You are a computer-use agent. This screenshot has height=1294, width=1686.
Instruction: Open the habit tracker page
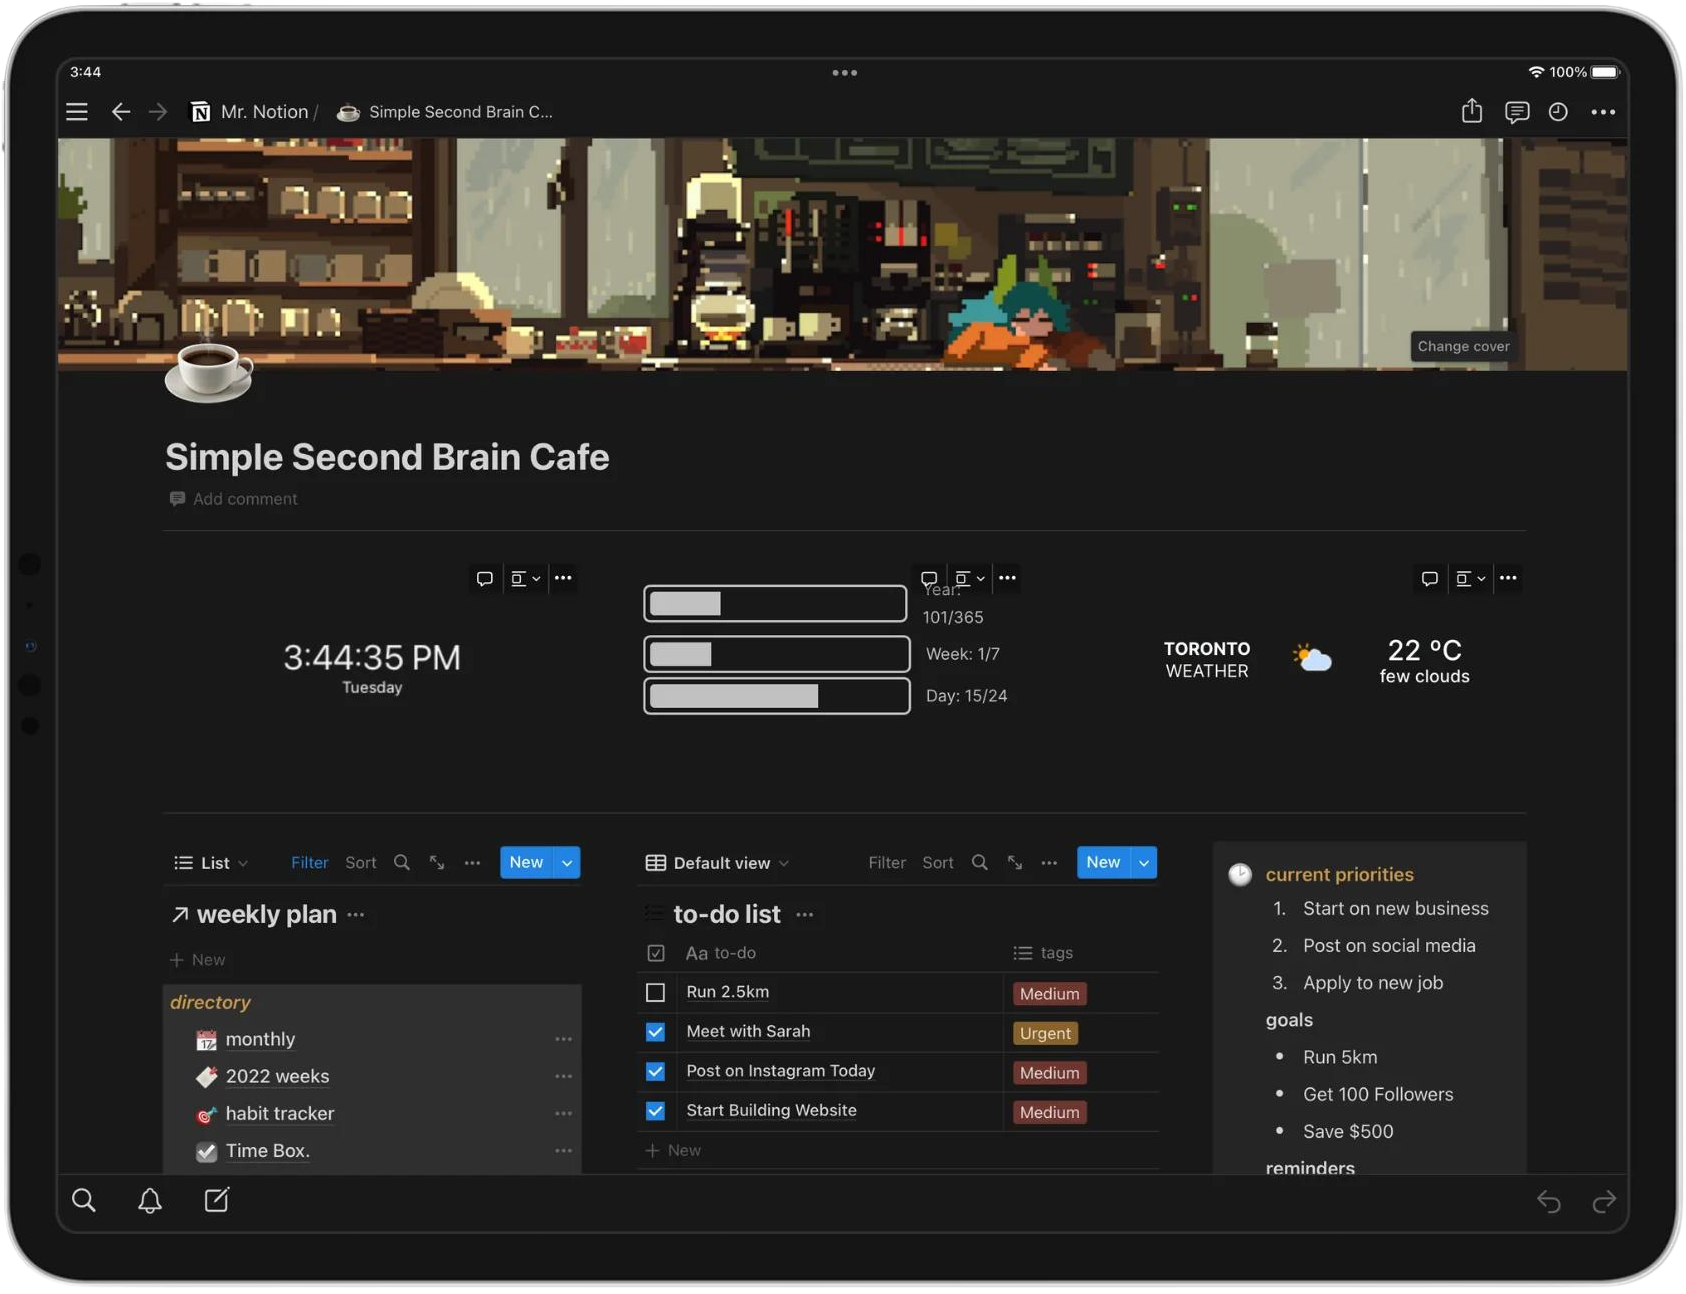[x=279, y=1114]
